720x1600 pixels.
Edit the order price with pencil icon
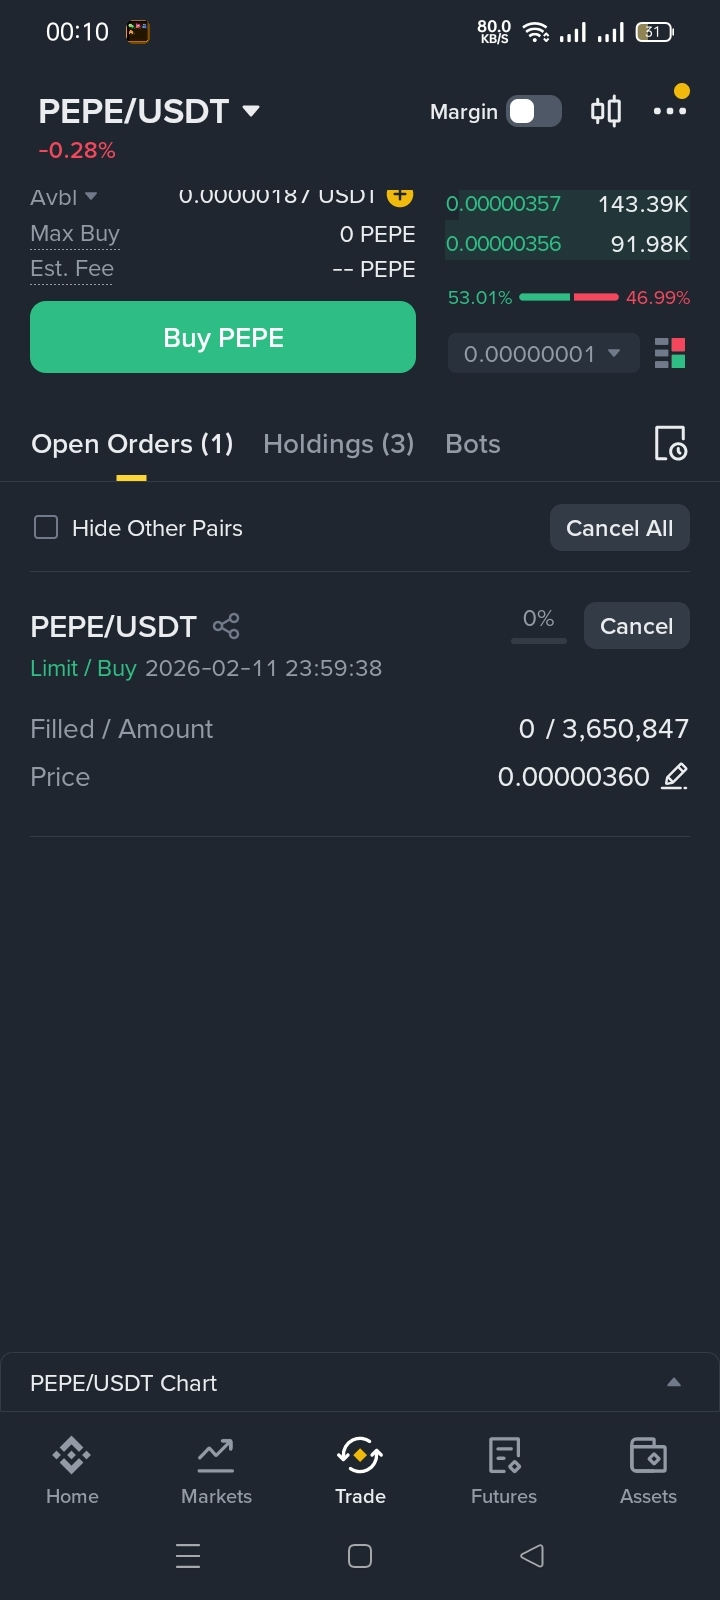tap(675, 776)
